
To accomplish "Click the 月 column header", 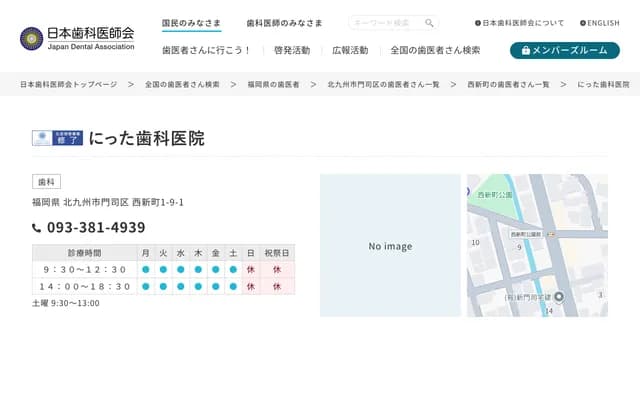I will pos(146,253).
